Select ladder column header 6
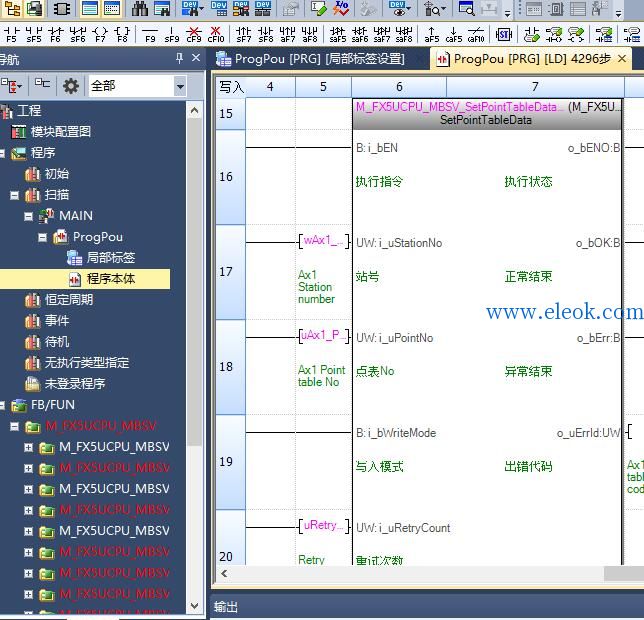The height and width of the screenshot is (620, 644). (399, 87)
